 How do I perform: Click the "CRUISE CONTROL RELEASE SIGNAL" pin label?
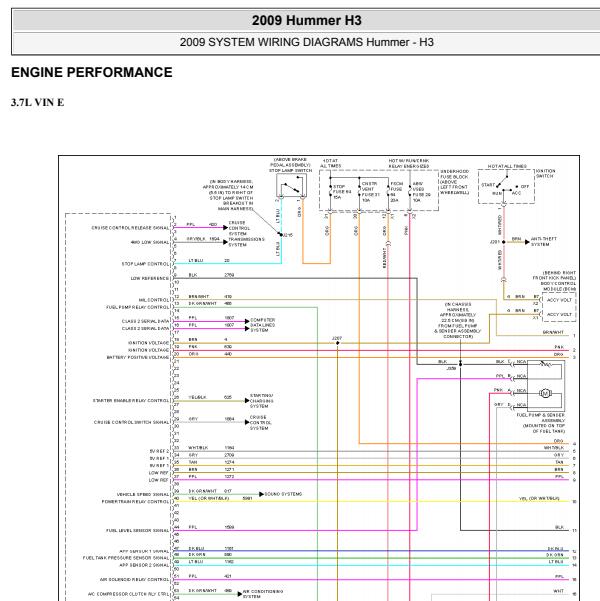coord(130,228)
